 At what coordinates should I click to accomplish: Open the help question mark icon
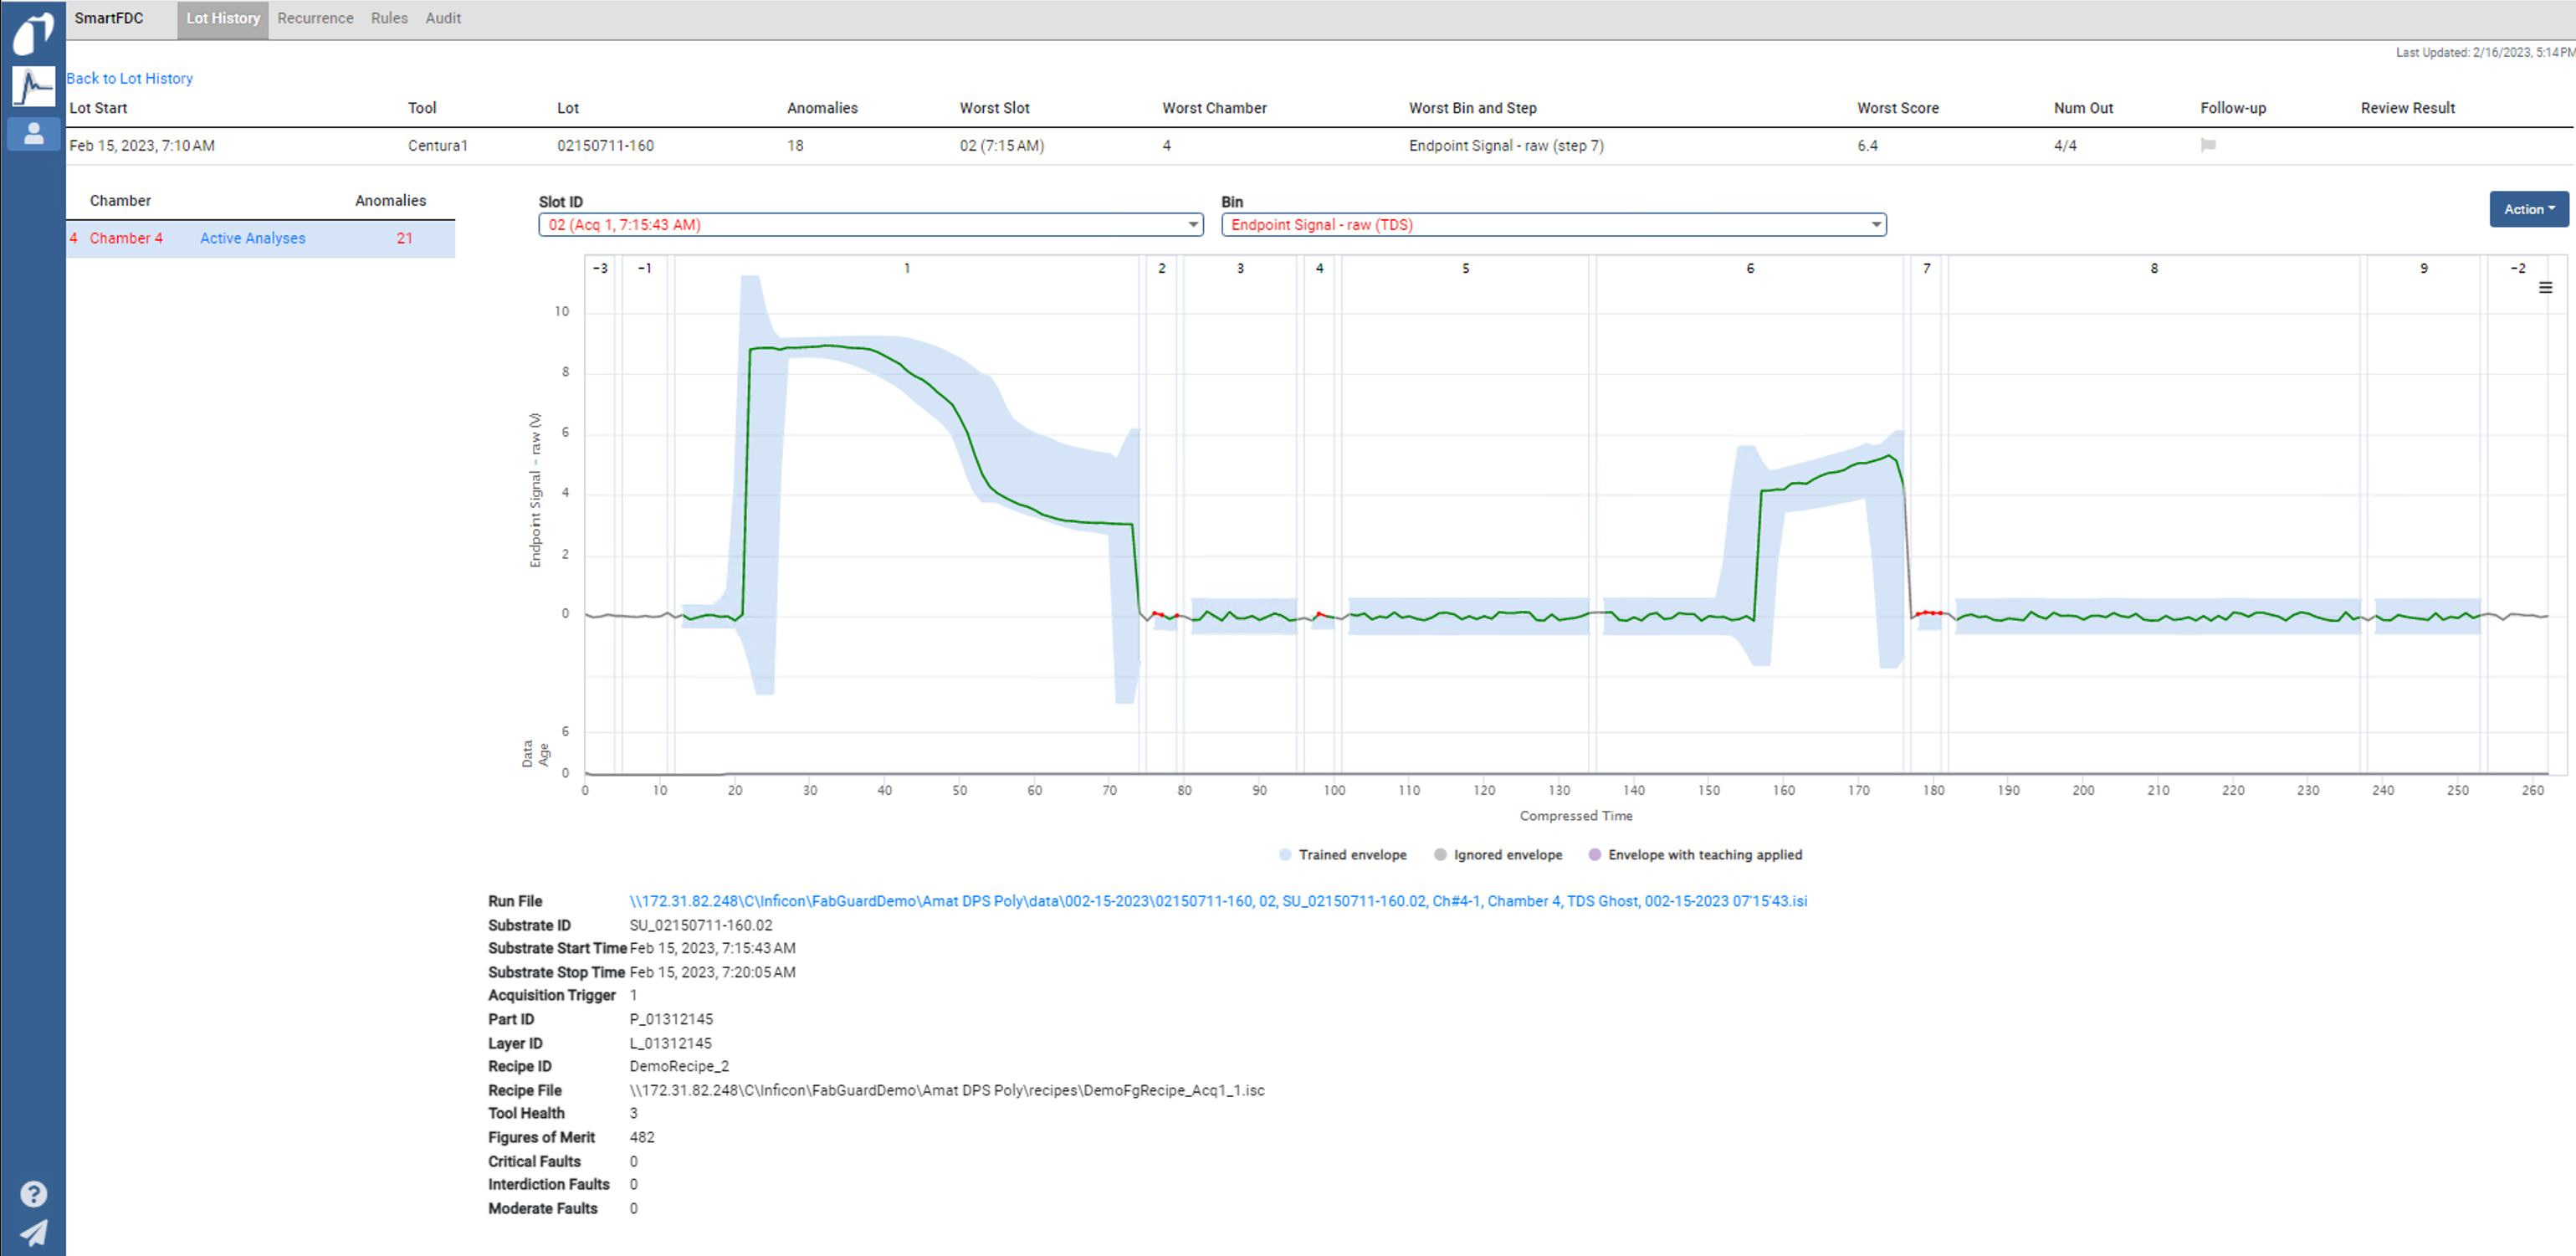tap(33, 1193)
